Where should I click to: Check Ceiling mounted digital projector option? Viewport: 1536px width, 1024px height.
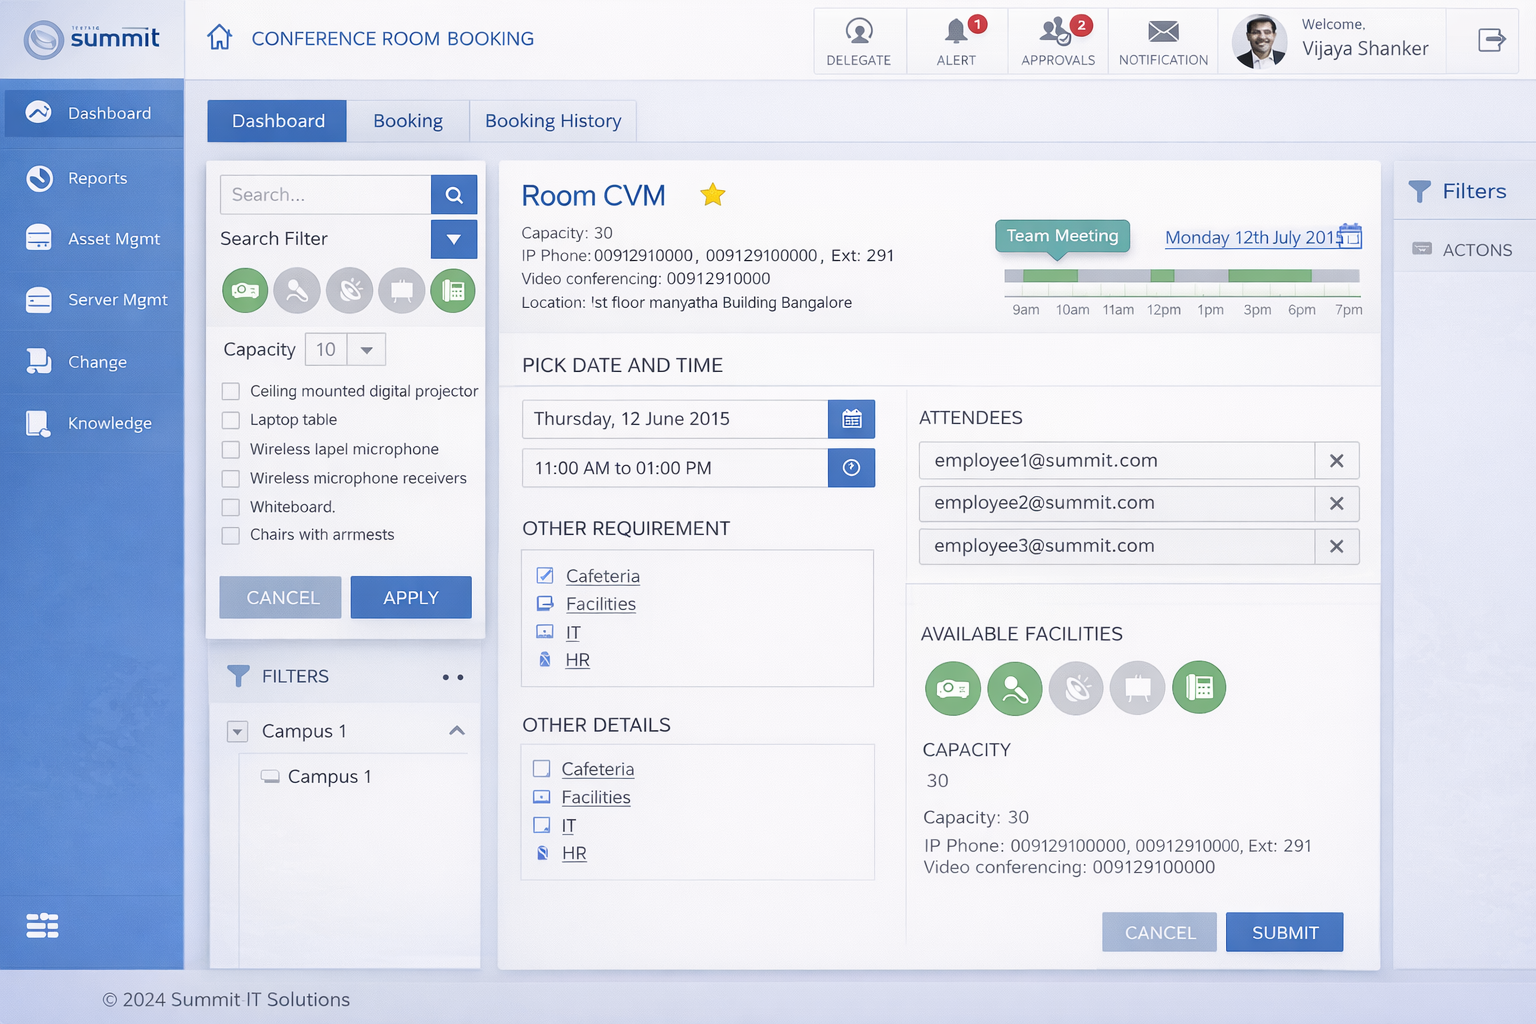231,391
